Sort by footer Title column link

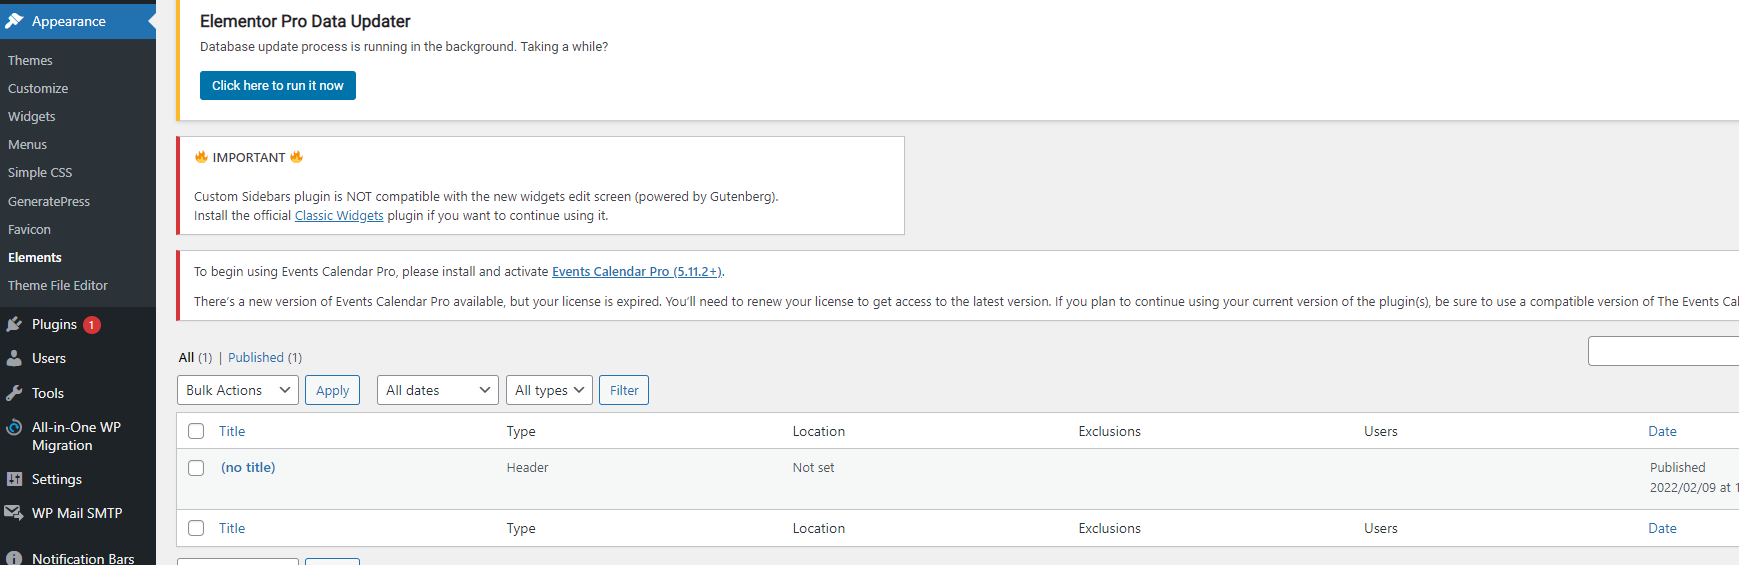(x=232, y=528)
